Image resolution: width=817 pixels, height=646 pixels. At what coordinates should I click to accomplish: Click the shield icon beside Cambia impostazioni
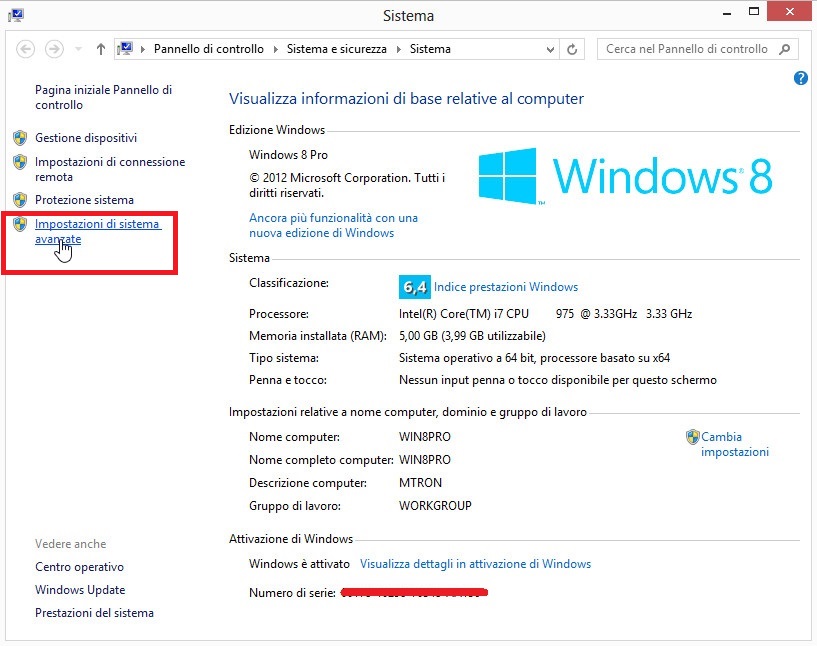[x=692, y=437]
